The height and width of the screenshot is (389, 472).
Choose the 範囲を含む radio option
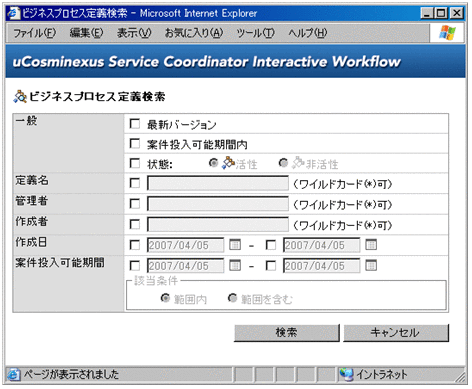(x=232, y=298)
